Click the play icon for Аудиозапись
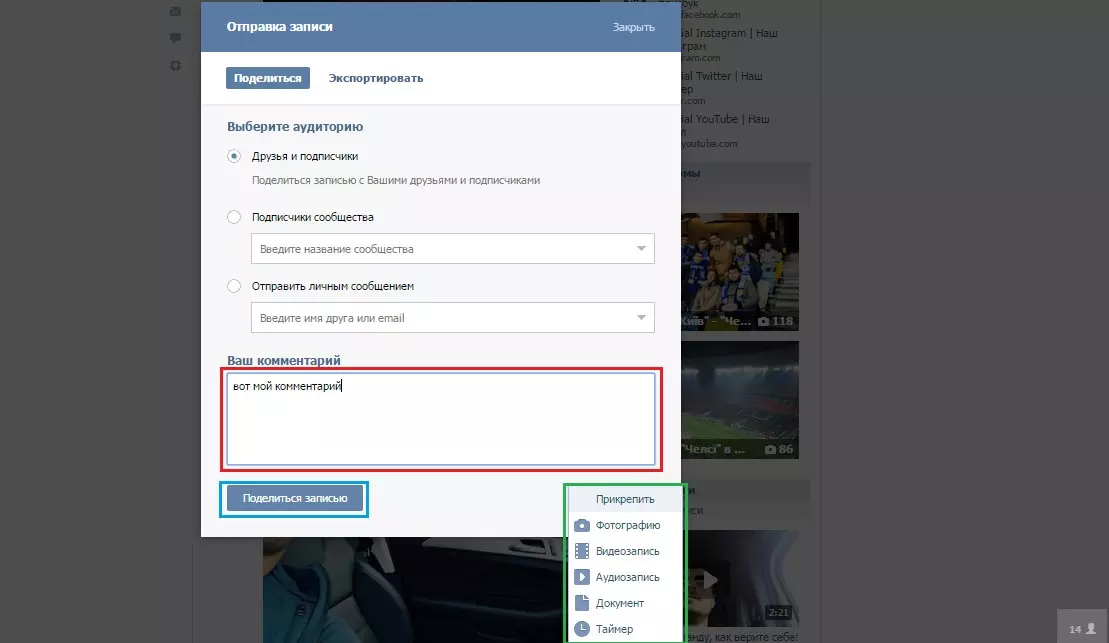1109x643 pixels. (582, 577)
